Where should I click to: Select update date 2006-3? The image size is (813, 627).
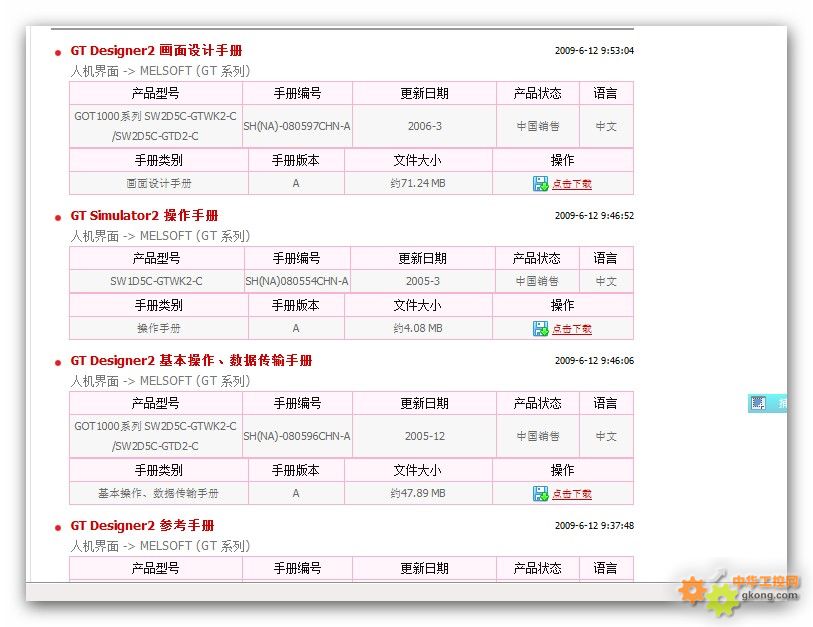point(425,126)
